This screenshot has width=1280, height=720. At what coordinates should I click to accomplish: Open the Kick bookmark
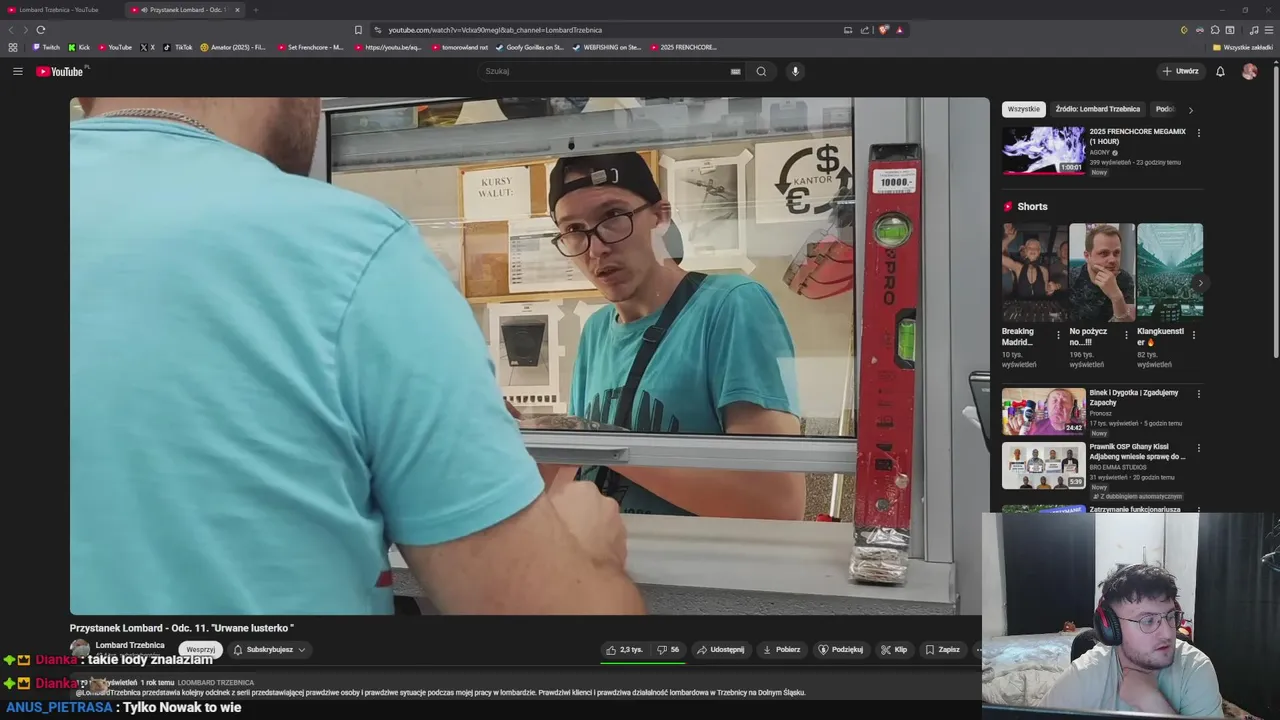[79, 47]
